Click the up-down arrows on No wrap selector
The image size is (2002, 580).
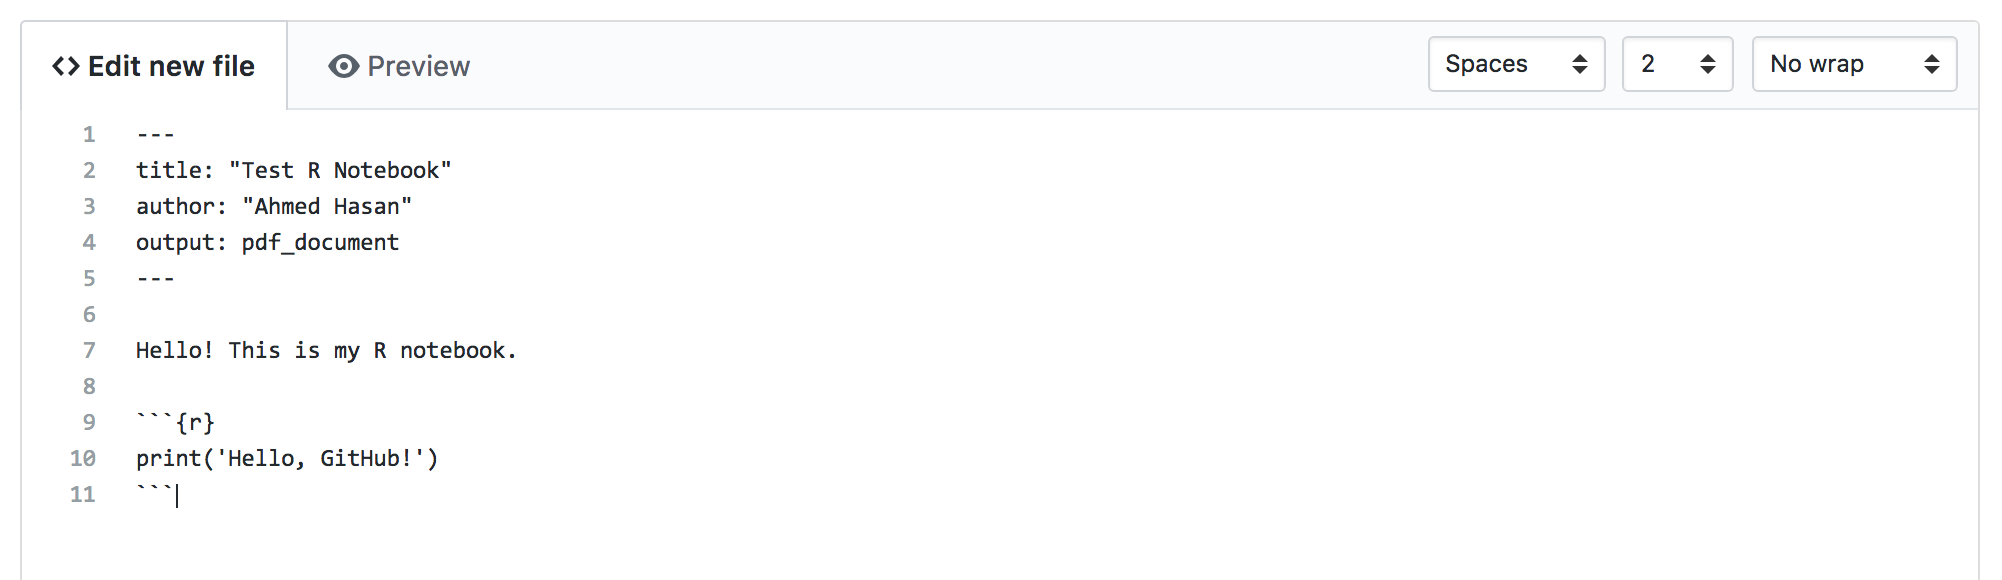[1932, 64]
